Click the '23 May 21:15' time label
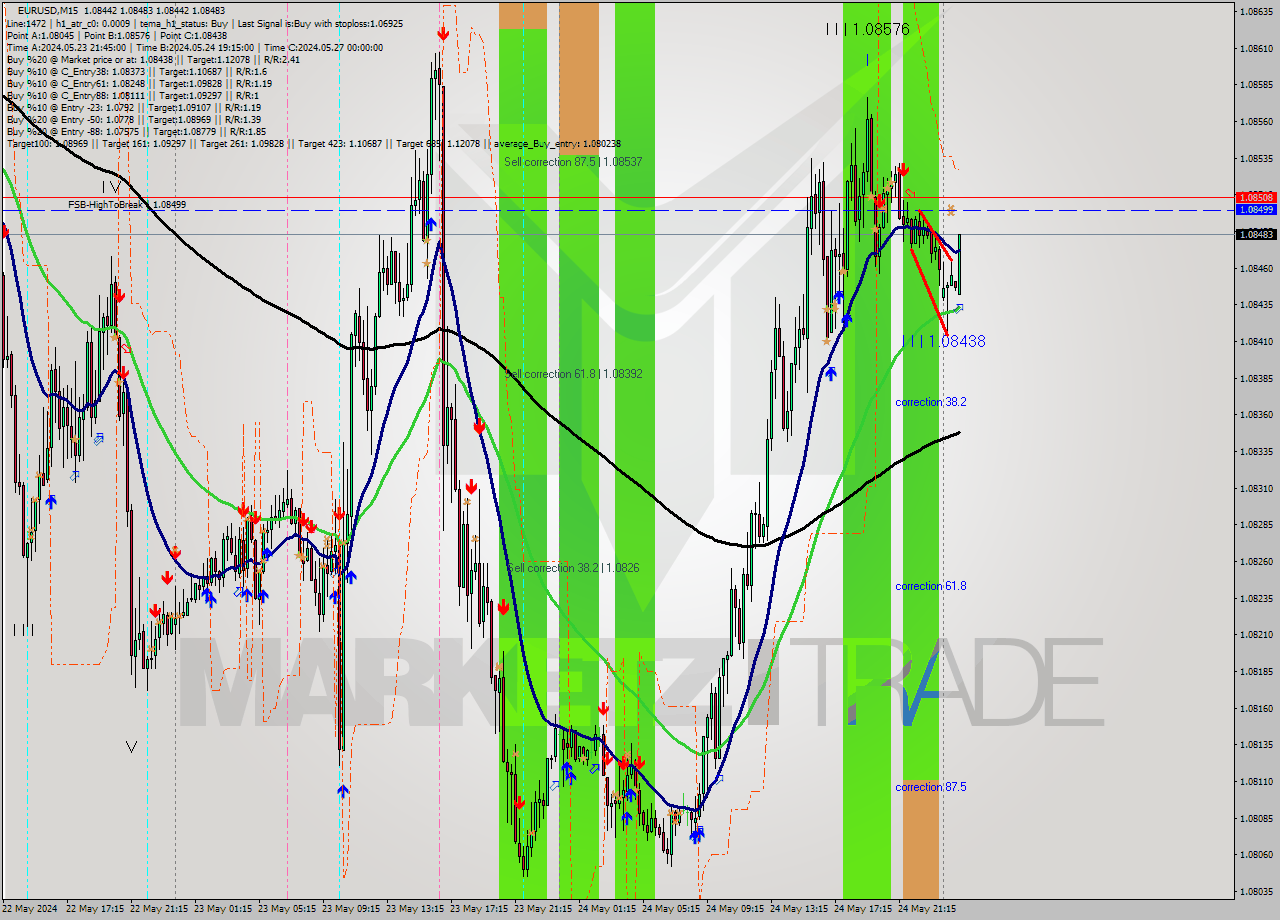The width and height of the screenshot is (1280, 920). coord(543,909)
